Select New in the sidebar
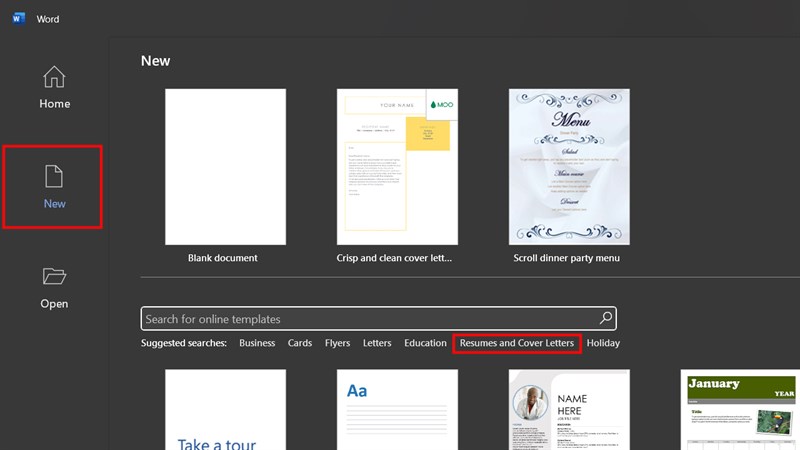This screenshot has height=450, width=800. pyautogui.click(x=54, y=187)
